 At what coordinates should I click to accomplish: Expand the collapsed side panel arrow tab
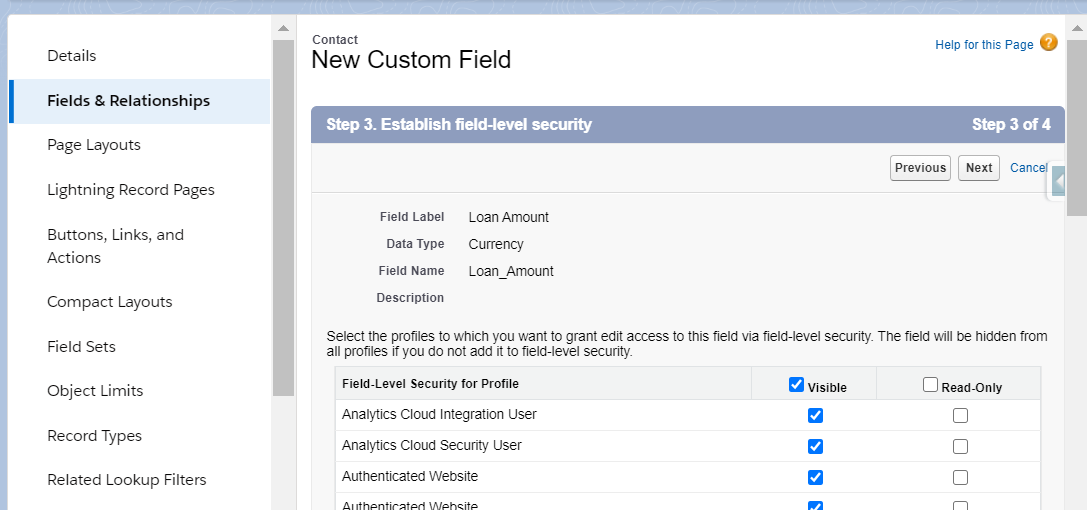click(x=1057, y=182)
